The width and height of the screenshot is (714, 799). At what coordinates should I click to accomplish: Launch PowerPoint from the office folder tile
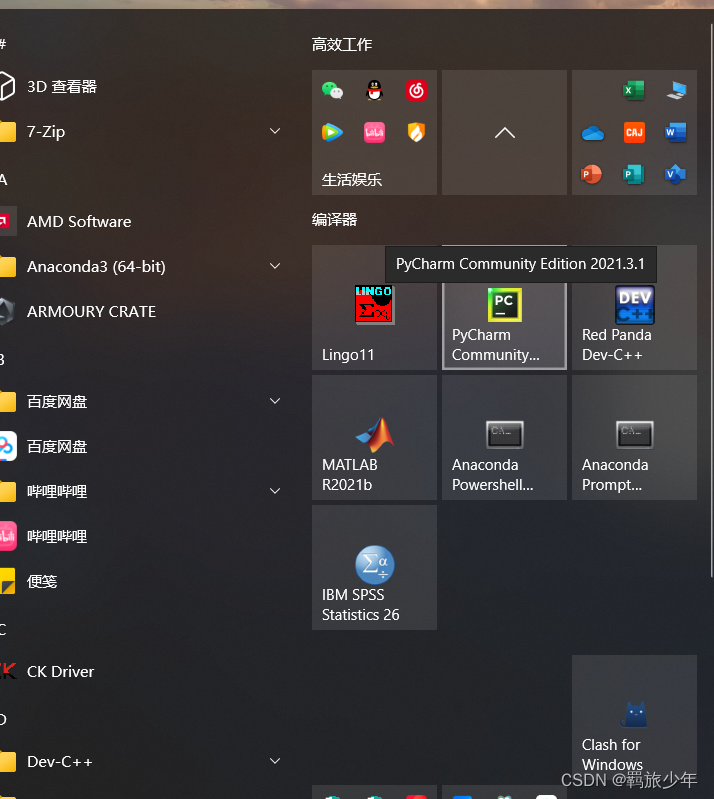click(x=592, y=174)
